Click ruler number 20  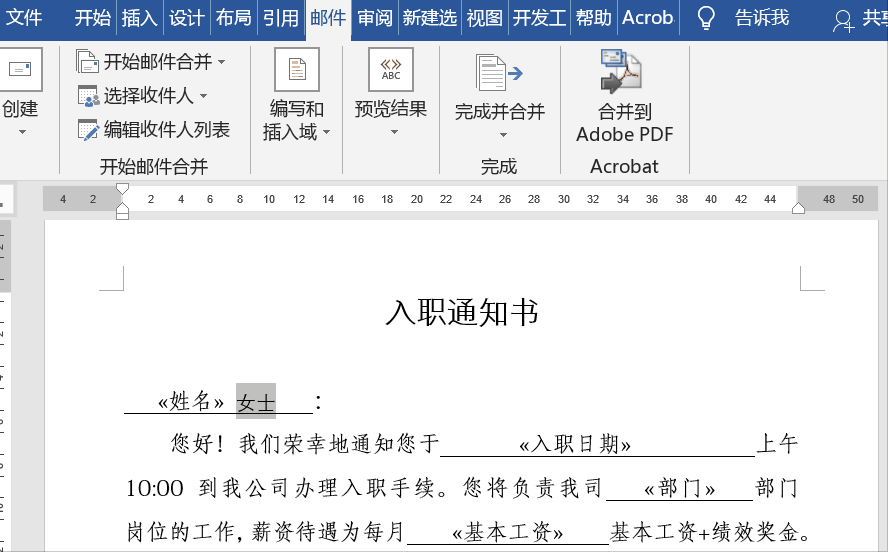pos(417,199)
